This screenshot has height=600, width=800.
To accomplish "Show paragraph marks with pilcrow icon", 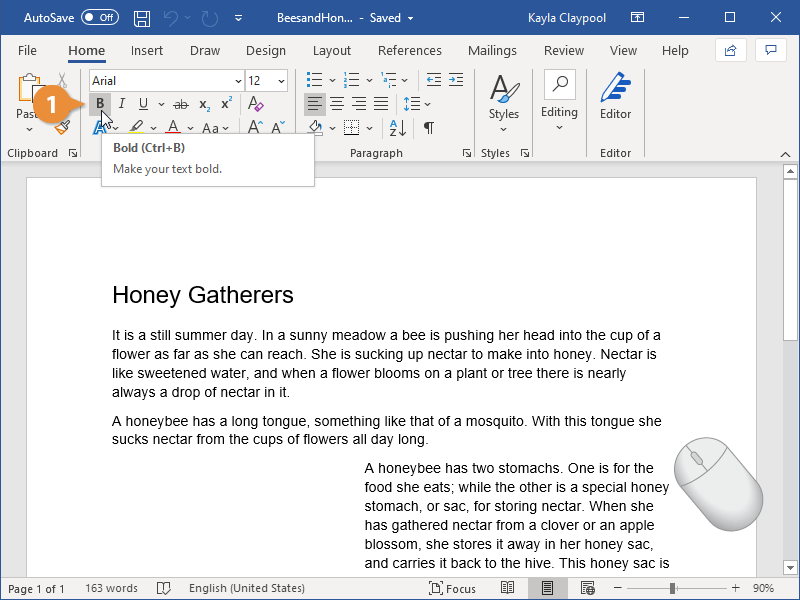I will click(429, 128).
